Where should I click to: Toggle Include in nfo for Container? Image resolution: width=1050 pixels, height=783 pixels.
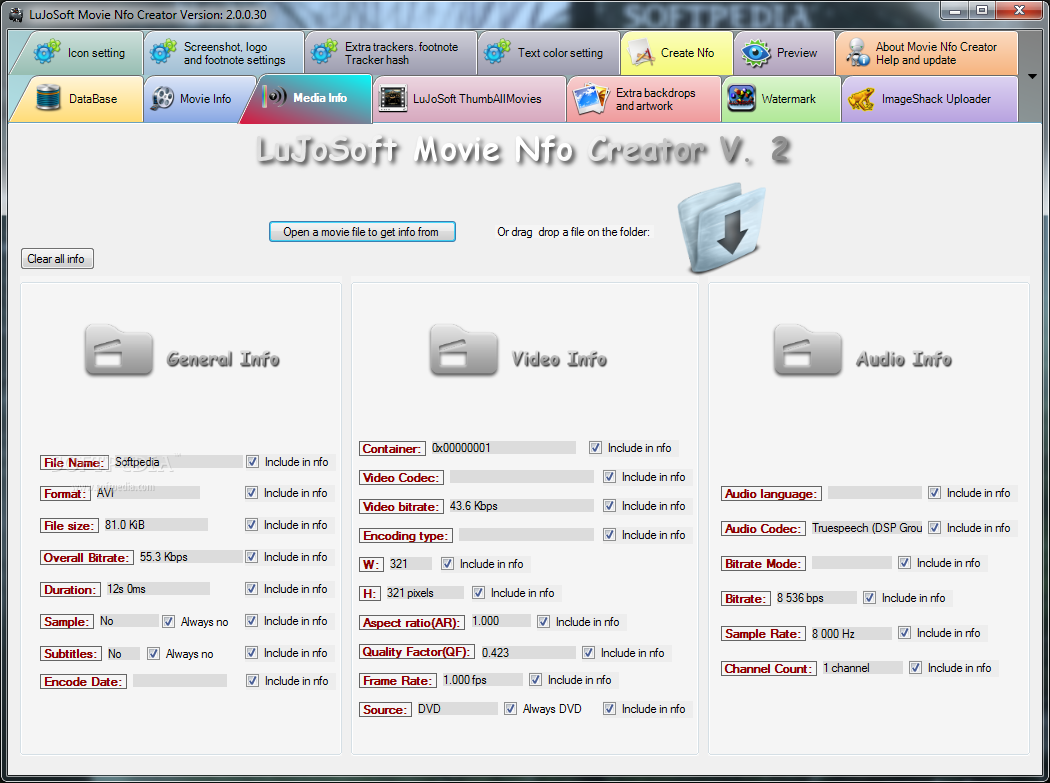pyautogui.click(x=595, y=447)
